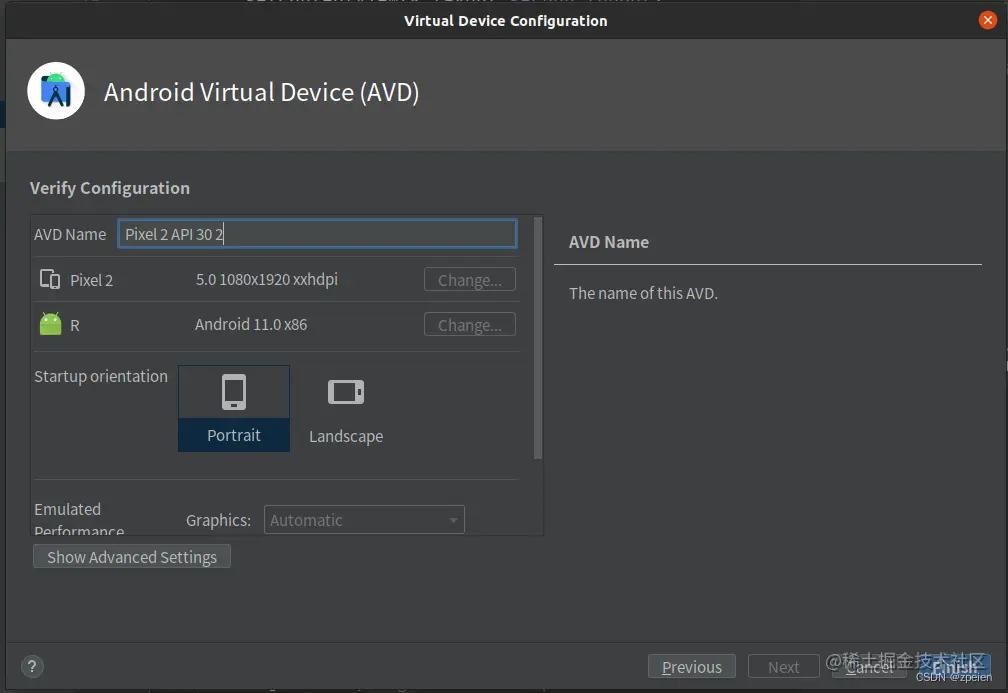The width and height of the screenshot is (1008, 693).
Task: Change the Pixel 2 hardware profile
Action: 470,280
